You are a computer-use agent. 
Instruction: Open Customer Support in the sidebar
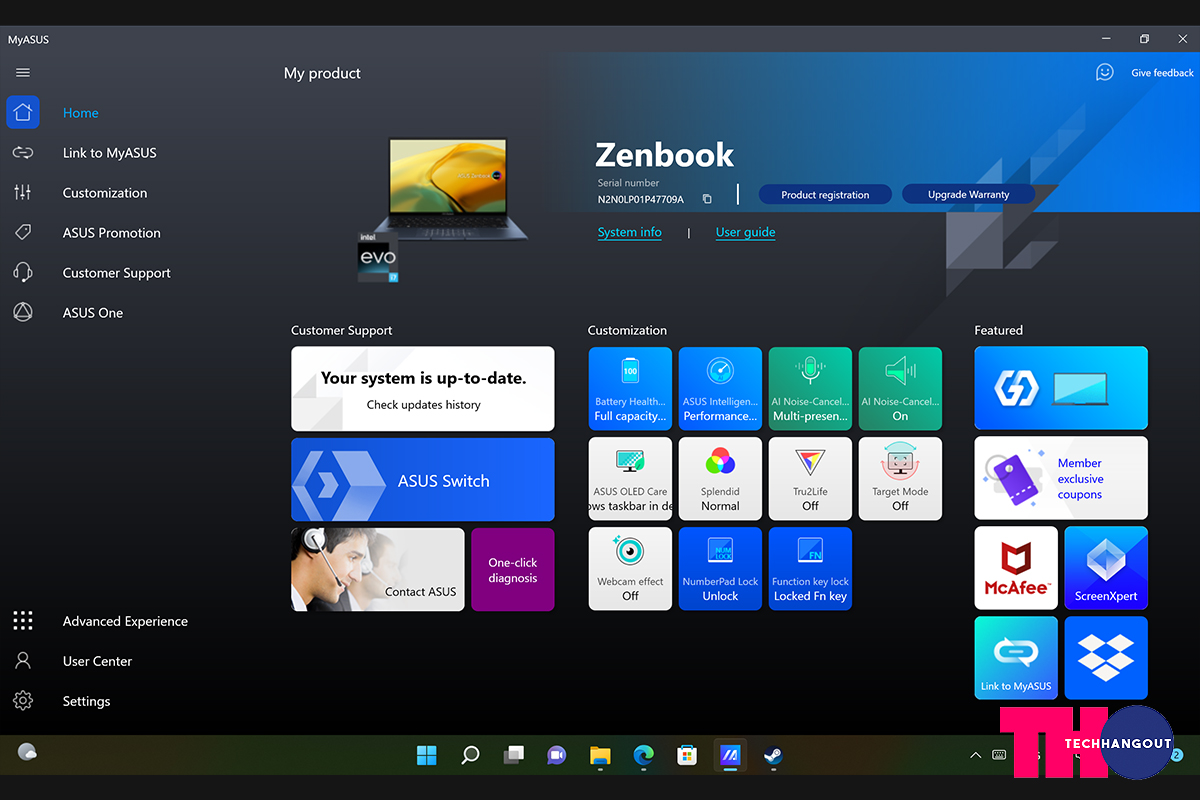click(117, 273)
